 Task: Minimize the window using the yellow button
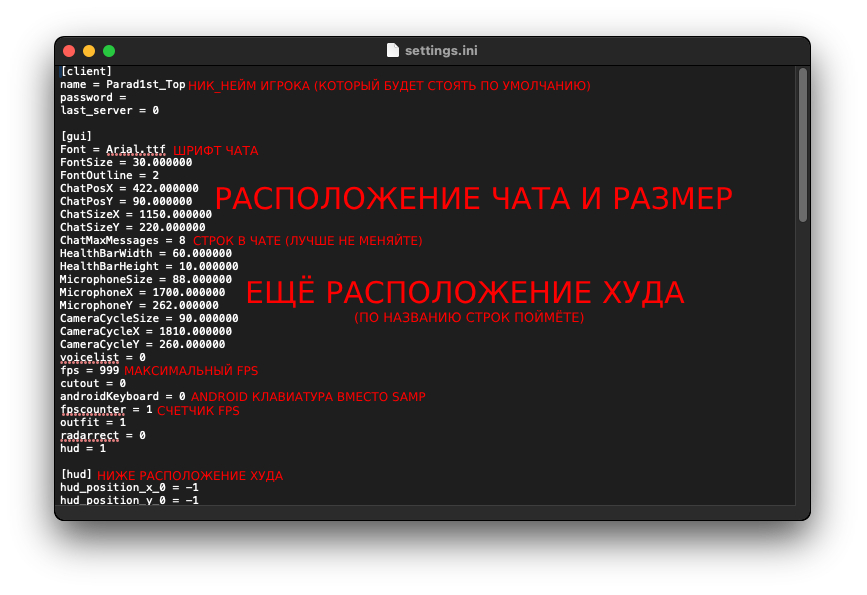(x=89, y=51)
